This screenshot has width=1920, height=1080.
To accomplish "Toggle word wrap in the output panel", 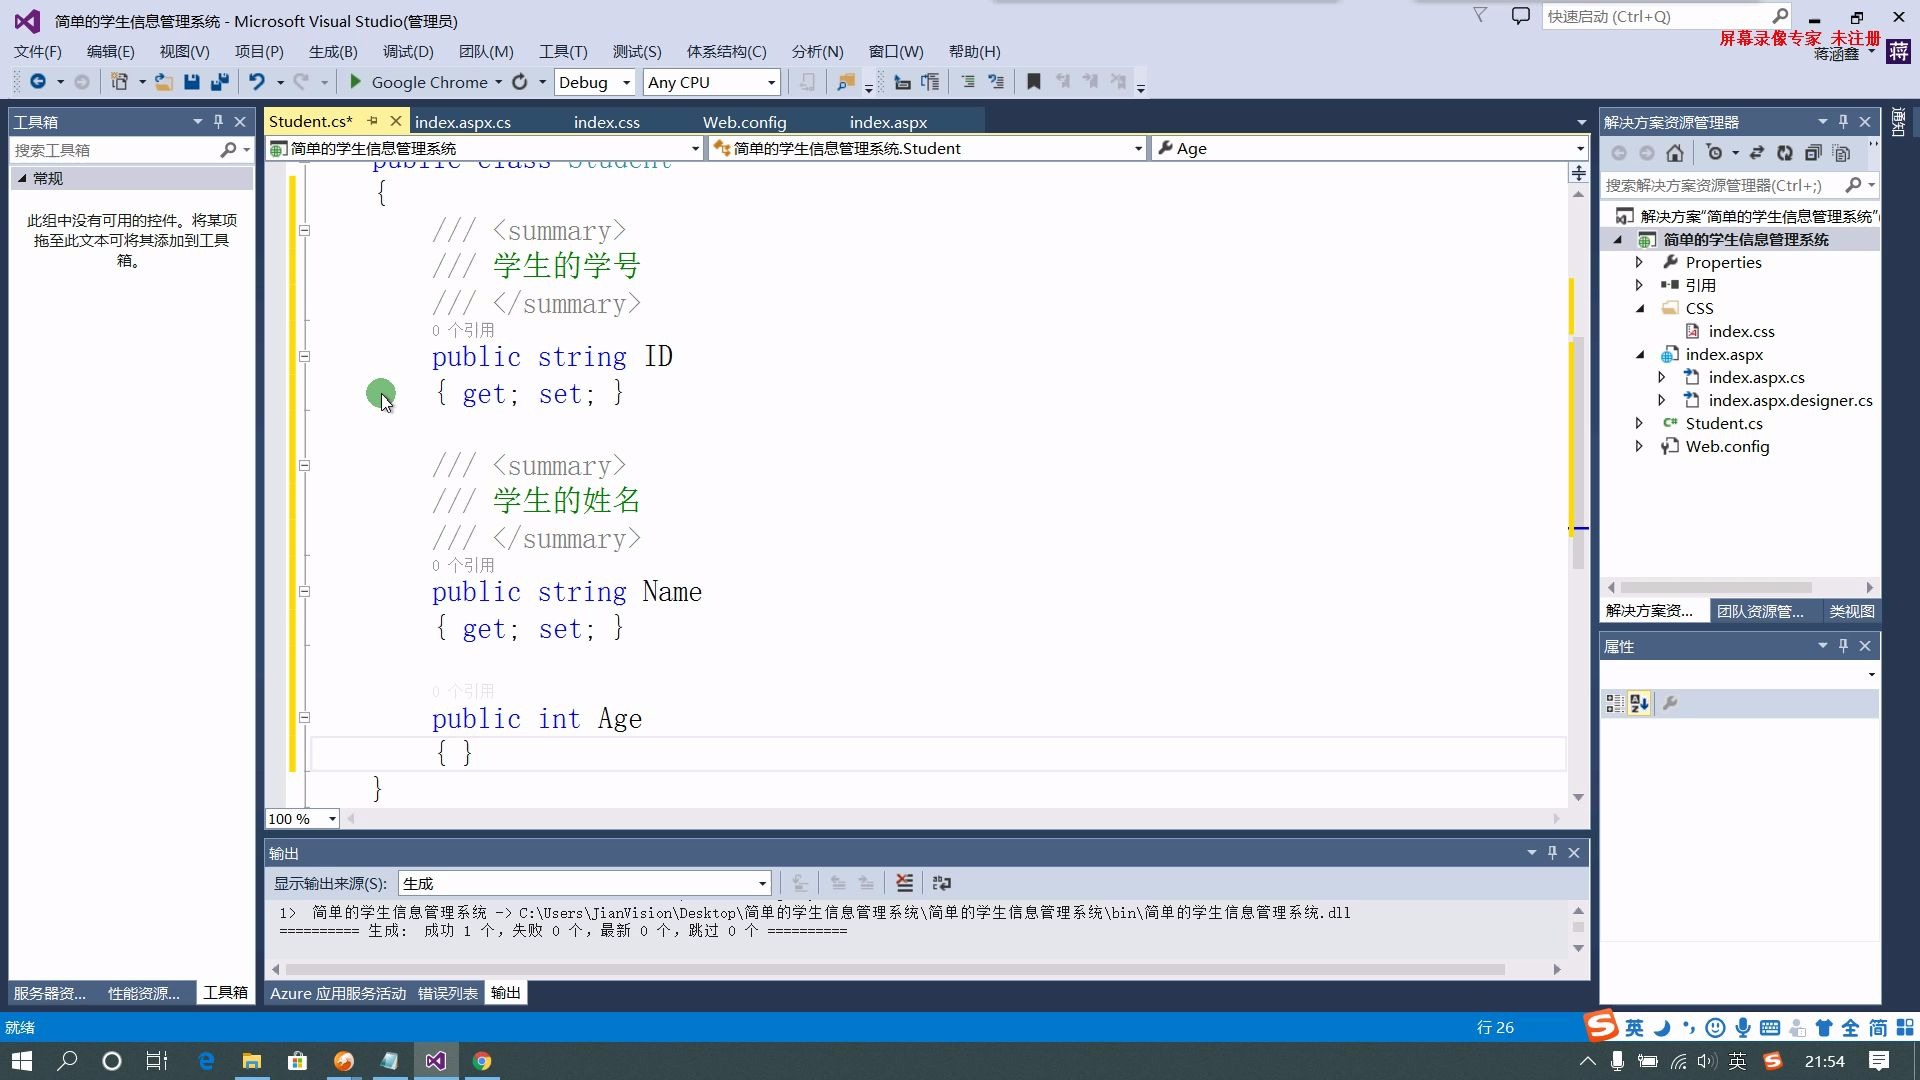I will coord(941,883).
